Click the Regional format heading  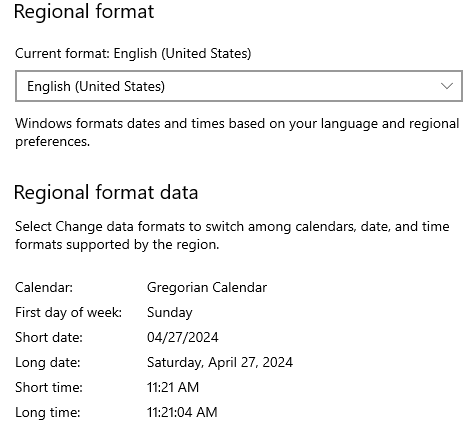tap(84, 12)
